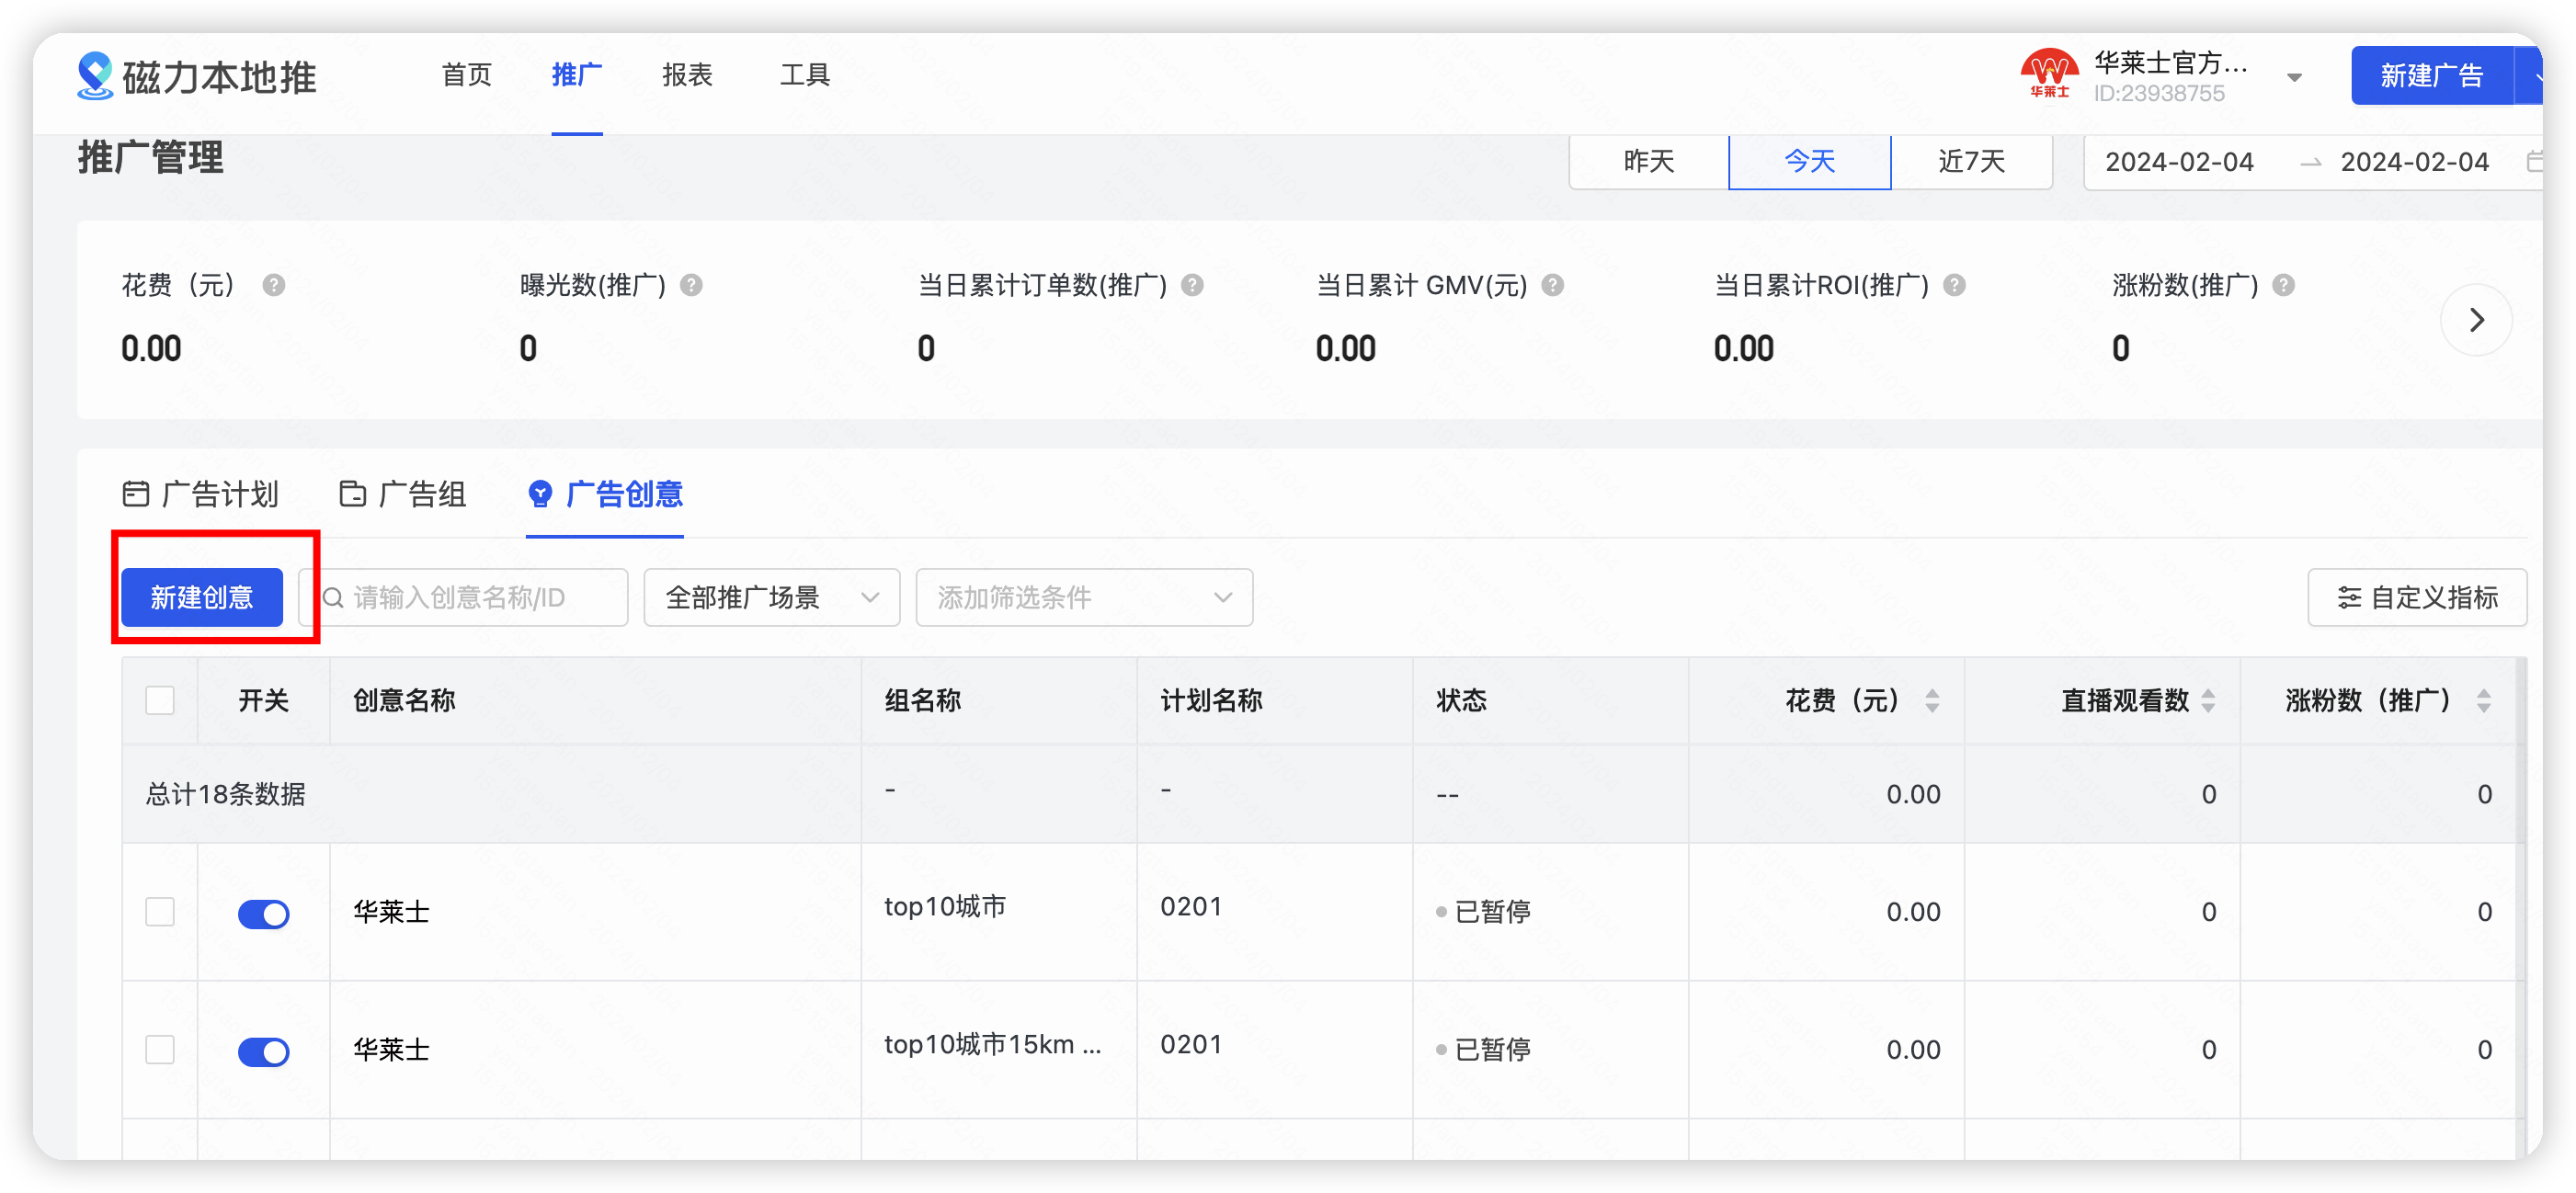The height and width of the screenshot is (1193, 2576).
Task: Click question mark icon beside 曝光数(推广)
Action: pos(690,285)
